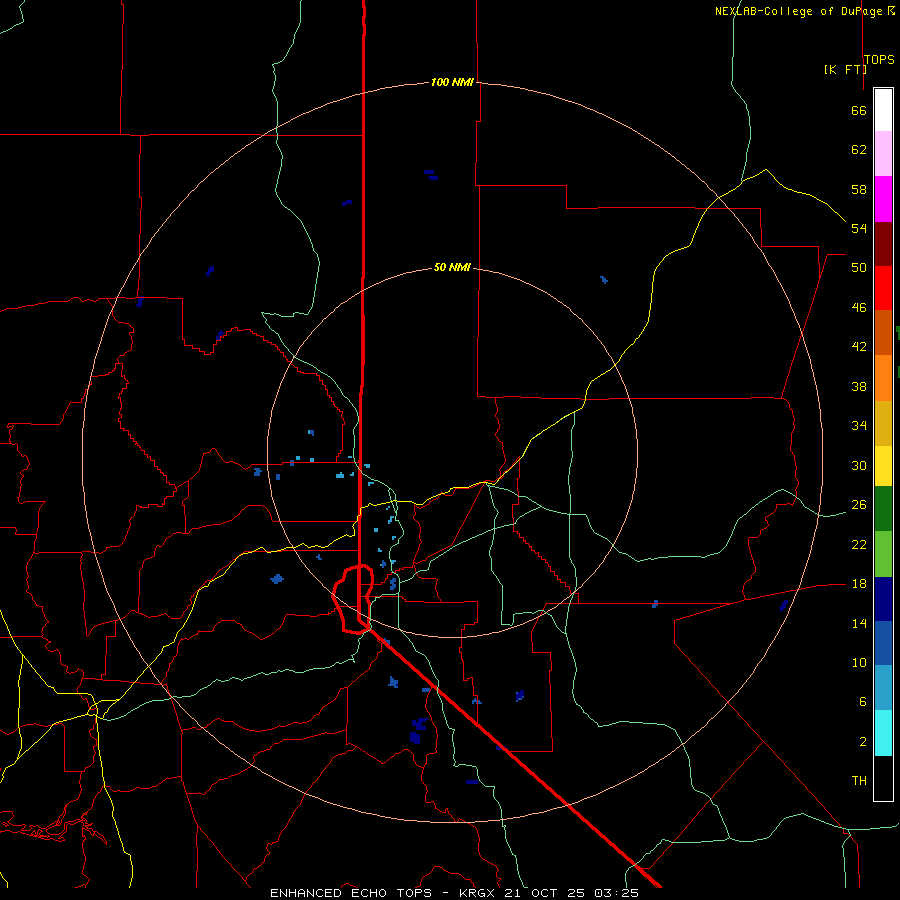
Task: Select the 03:25 timestamp text
Action: click(616, 893)
